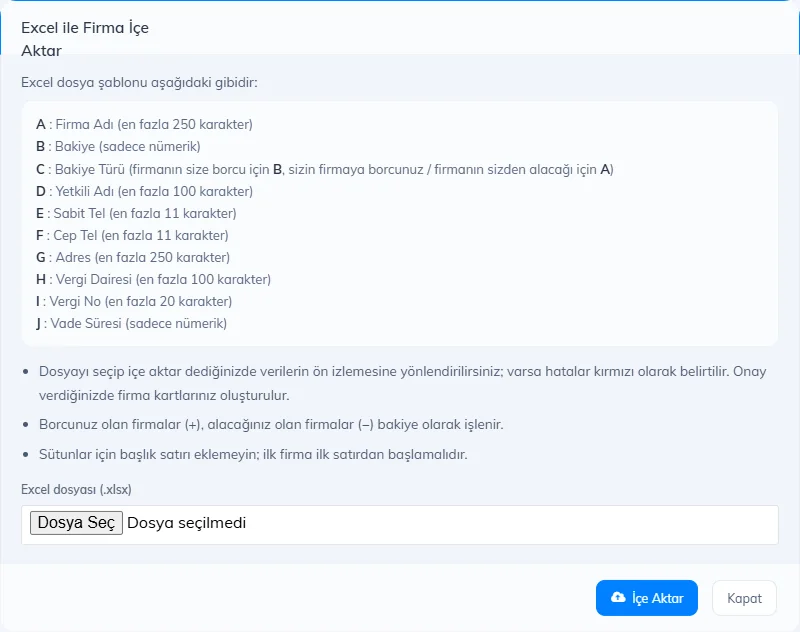Click the 'E : Sabit Tel' template line
This screenshot has height=632, width=800.
136,213
